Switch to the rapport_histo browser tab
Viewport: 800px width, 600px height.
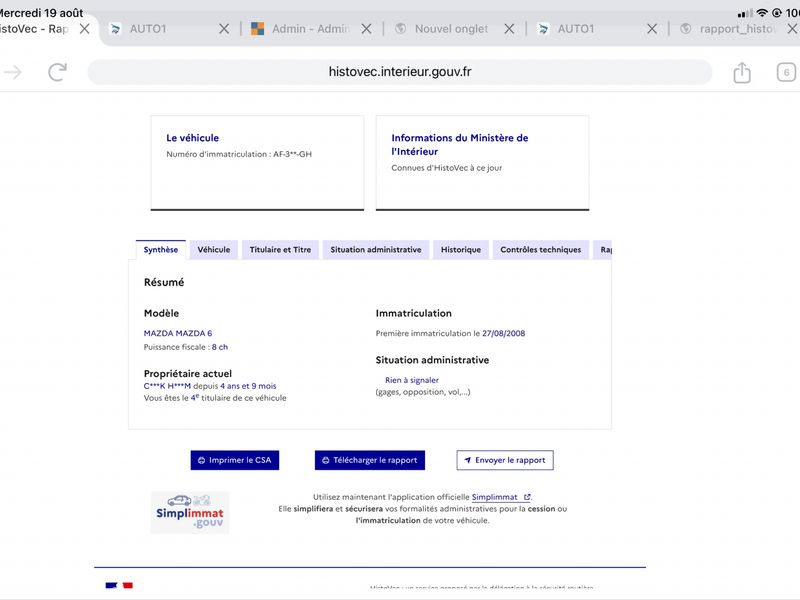click(x=730, y=29)
